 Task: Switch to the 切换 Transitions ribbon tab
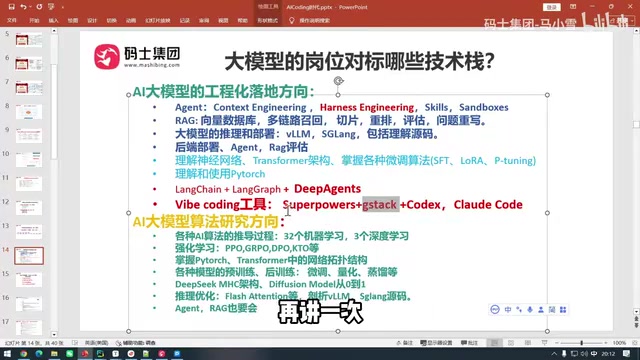pyautogui.click(x=111, y=20)
